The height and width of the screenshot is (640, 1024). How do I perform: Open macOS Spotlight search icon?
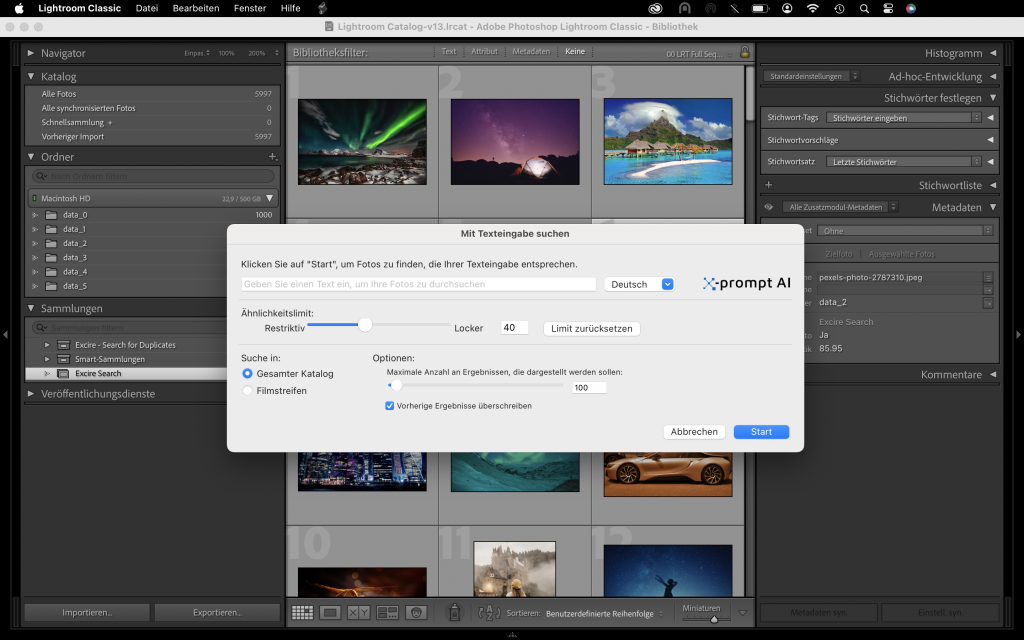click(863, 8)
